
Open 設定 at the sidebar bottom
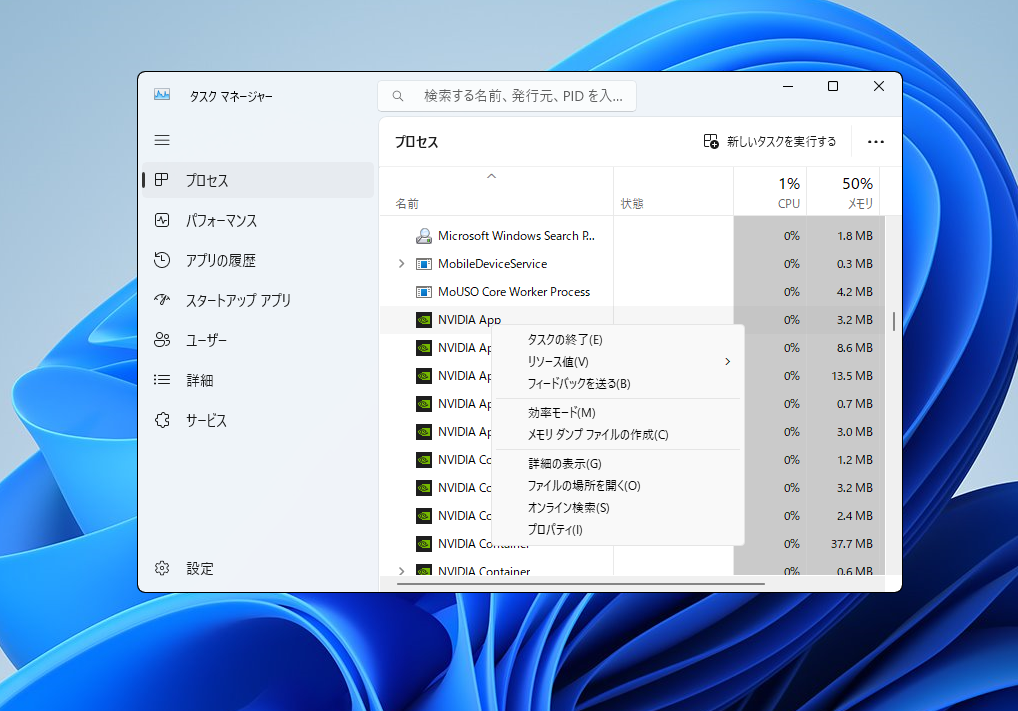tap(258, 568)
